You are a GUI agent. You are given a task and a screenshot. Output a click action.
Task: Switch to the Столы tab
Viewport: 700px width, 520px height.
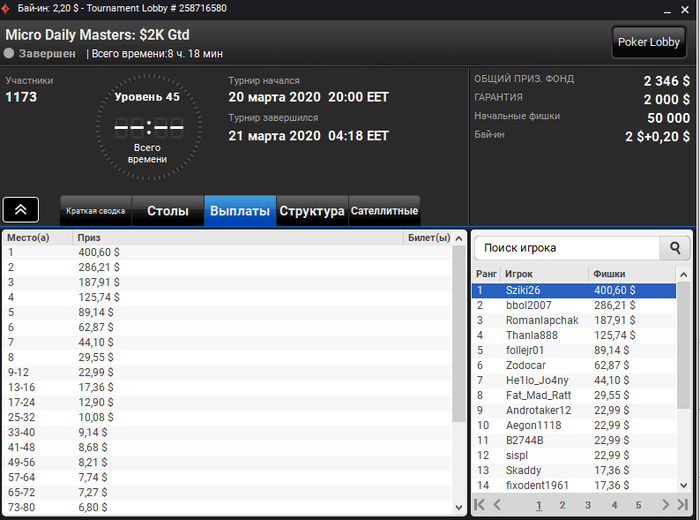(168, 211)
